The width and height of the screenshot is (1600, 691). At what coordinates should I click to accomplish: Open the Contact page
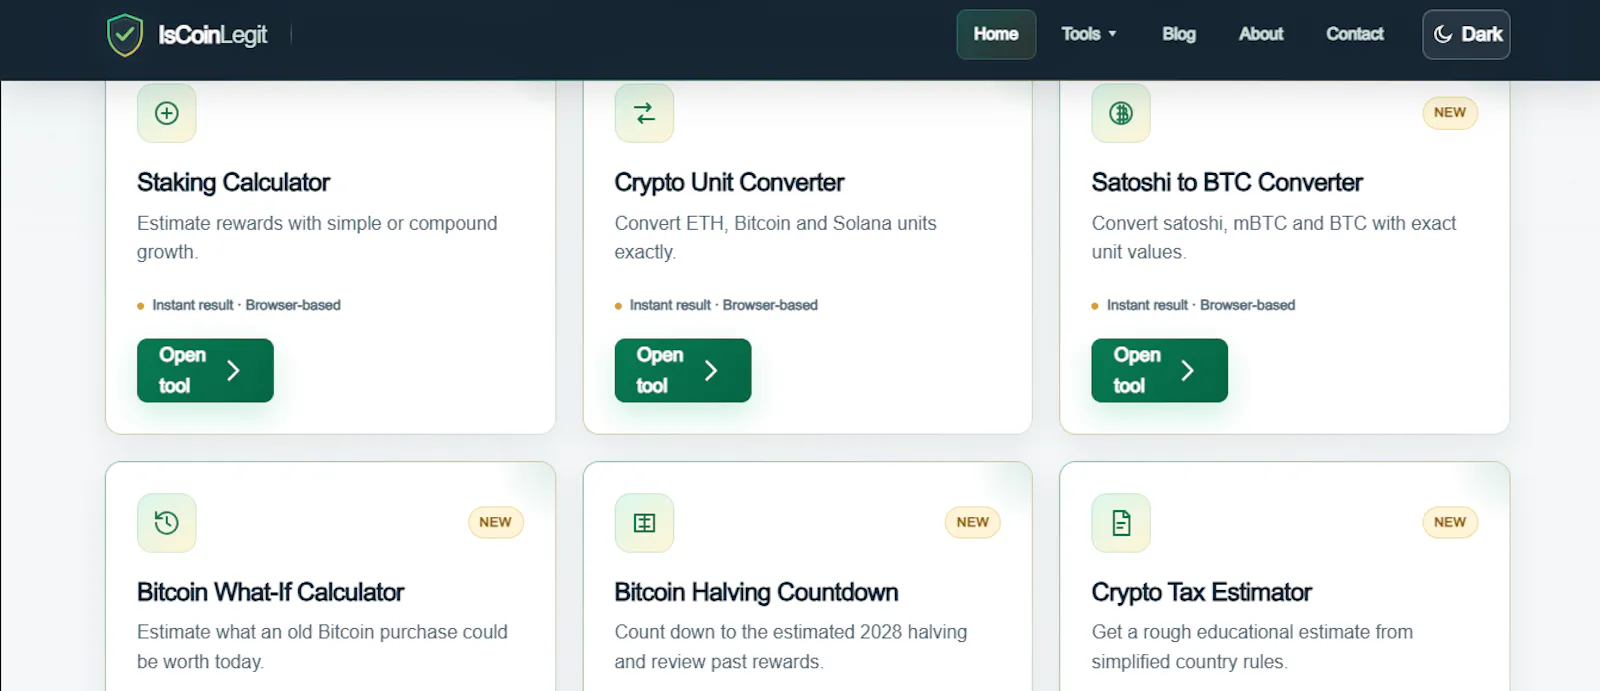[x=1355, y=34]
